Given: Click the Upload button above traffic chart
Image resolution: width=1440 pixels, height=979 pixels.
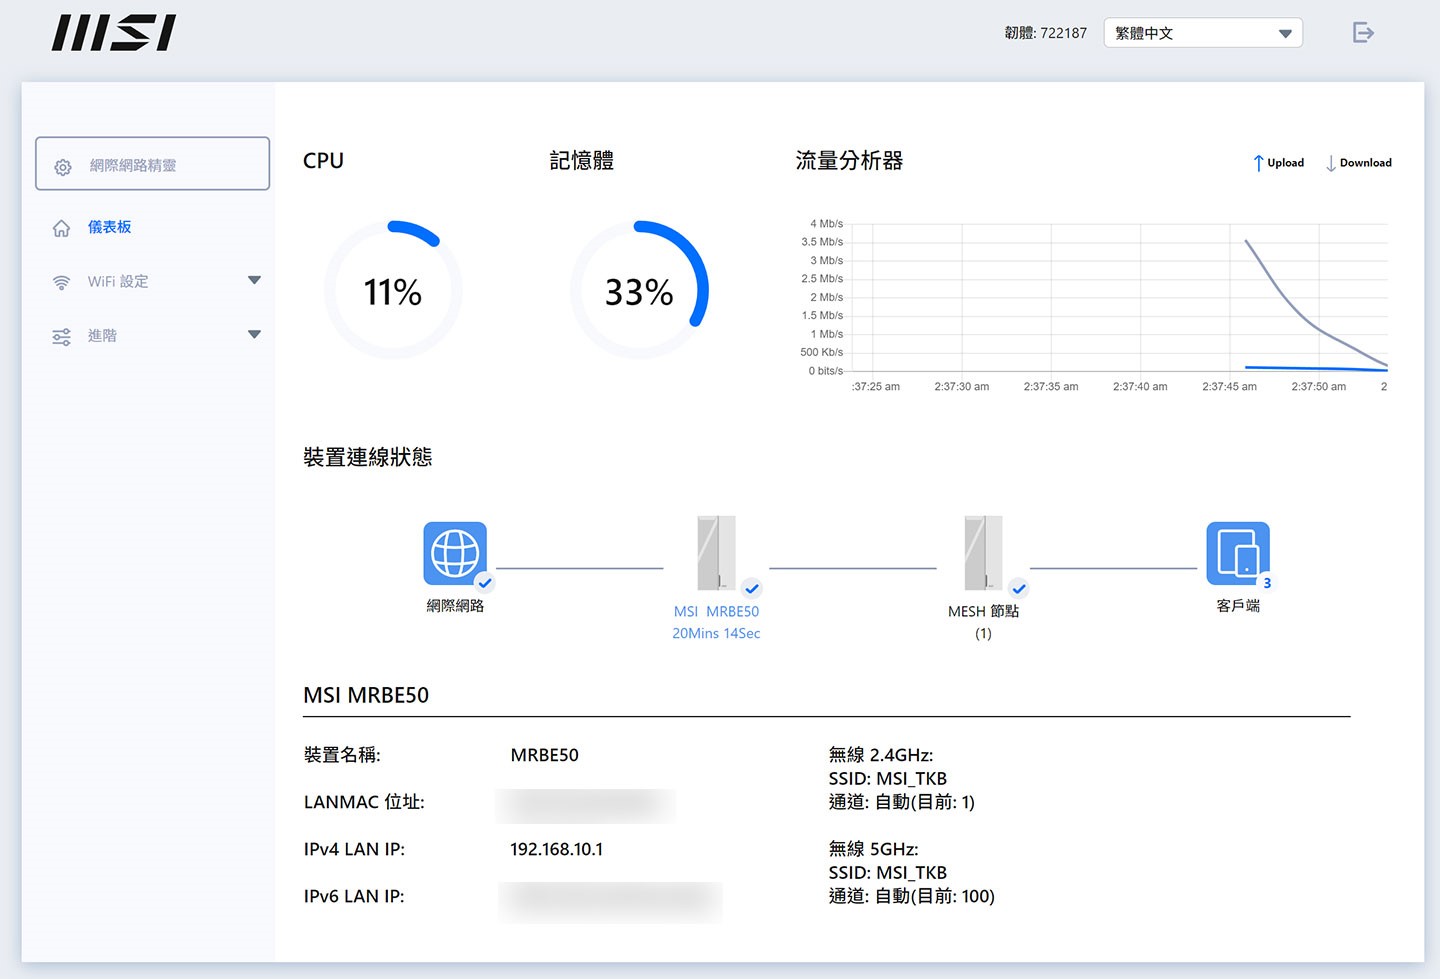Looking at the screenshot, I should [1277, 162].
